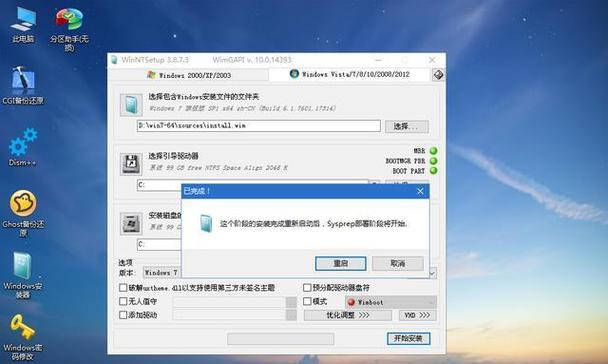This screenshot has height=364, width=608.
Task: Enable 预分配驱动器盘符 checkbox
Action: 307,288
